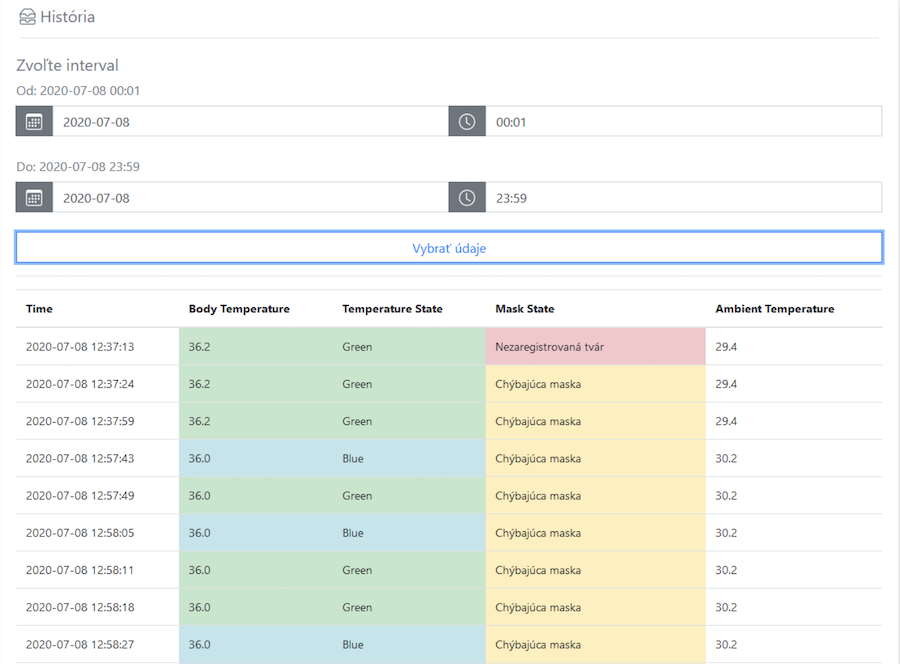Screen dimensions: 900x664
Task: Click Green state in the 12:37:13 row
Action: (357, 347)
